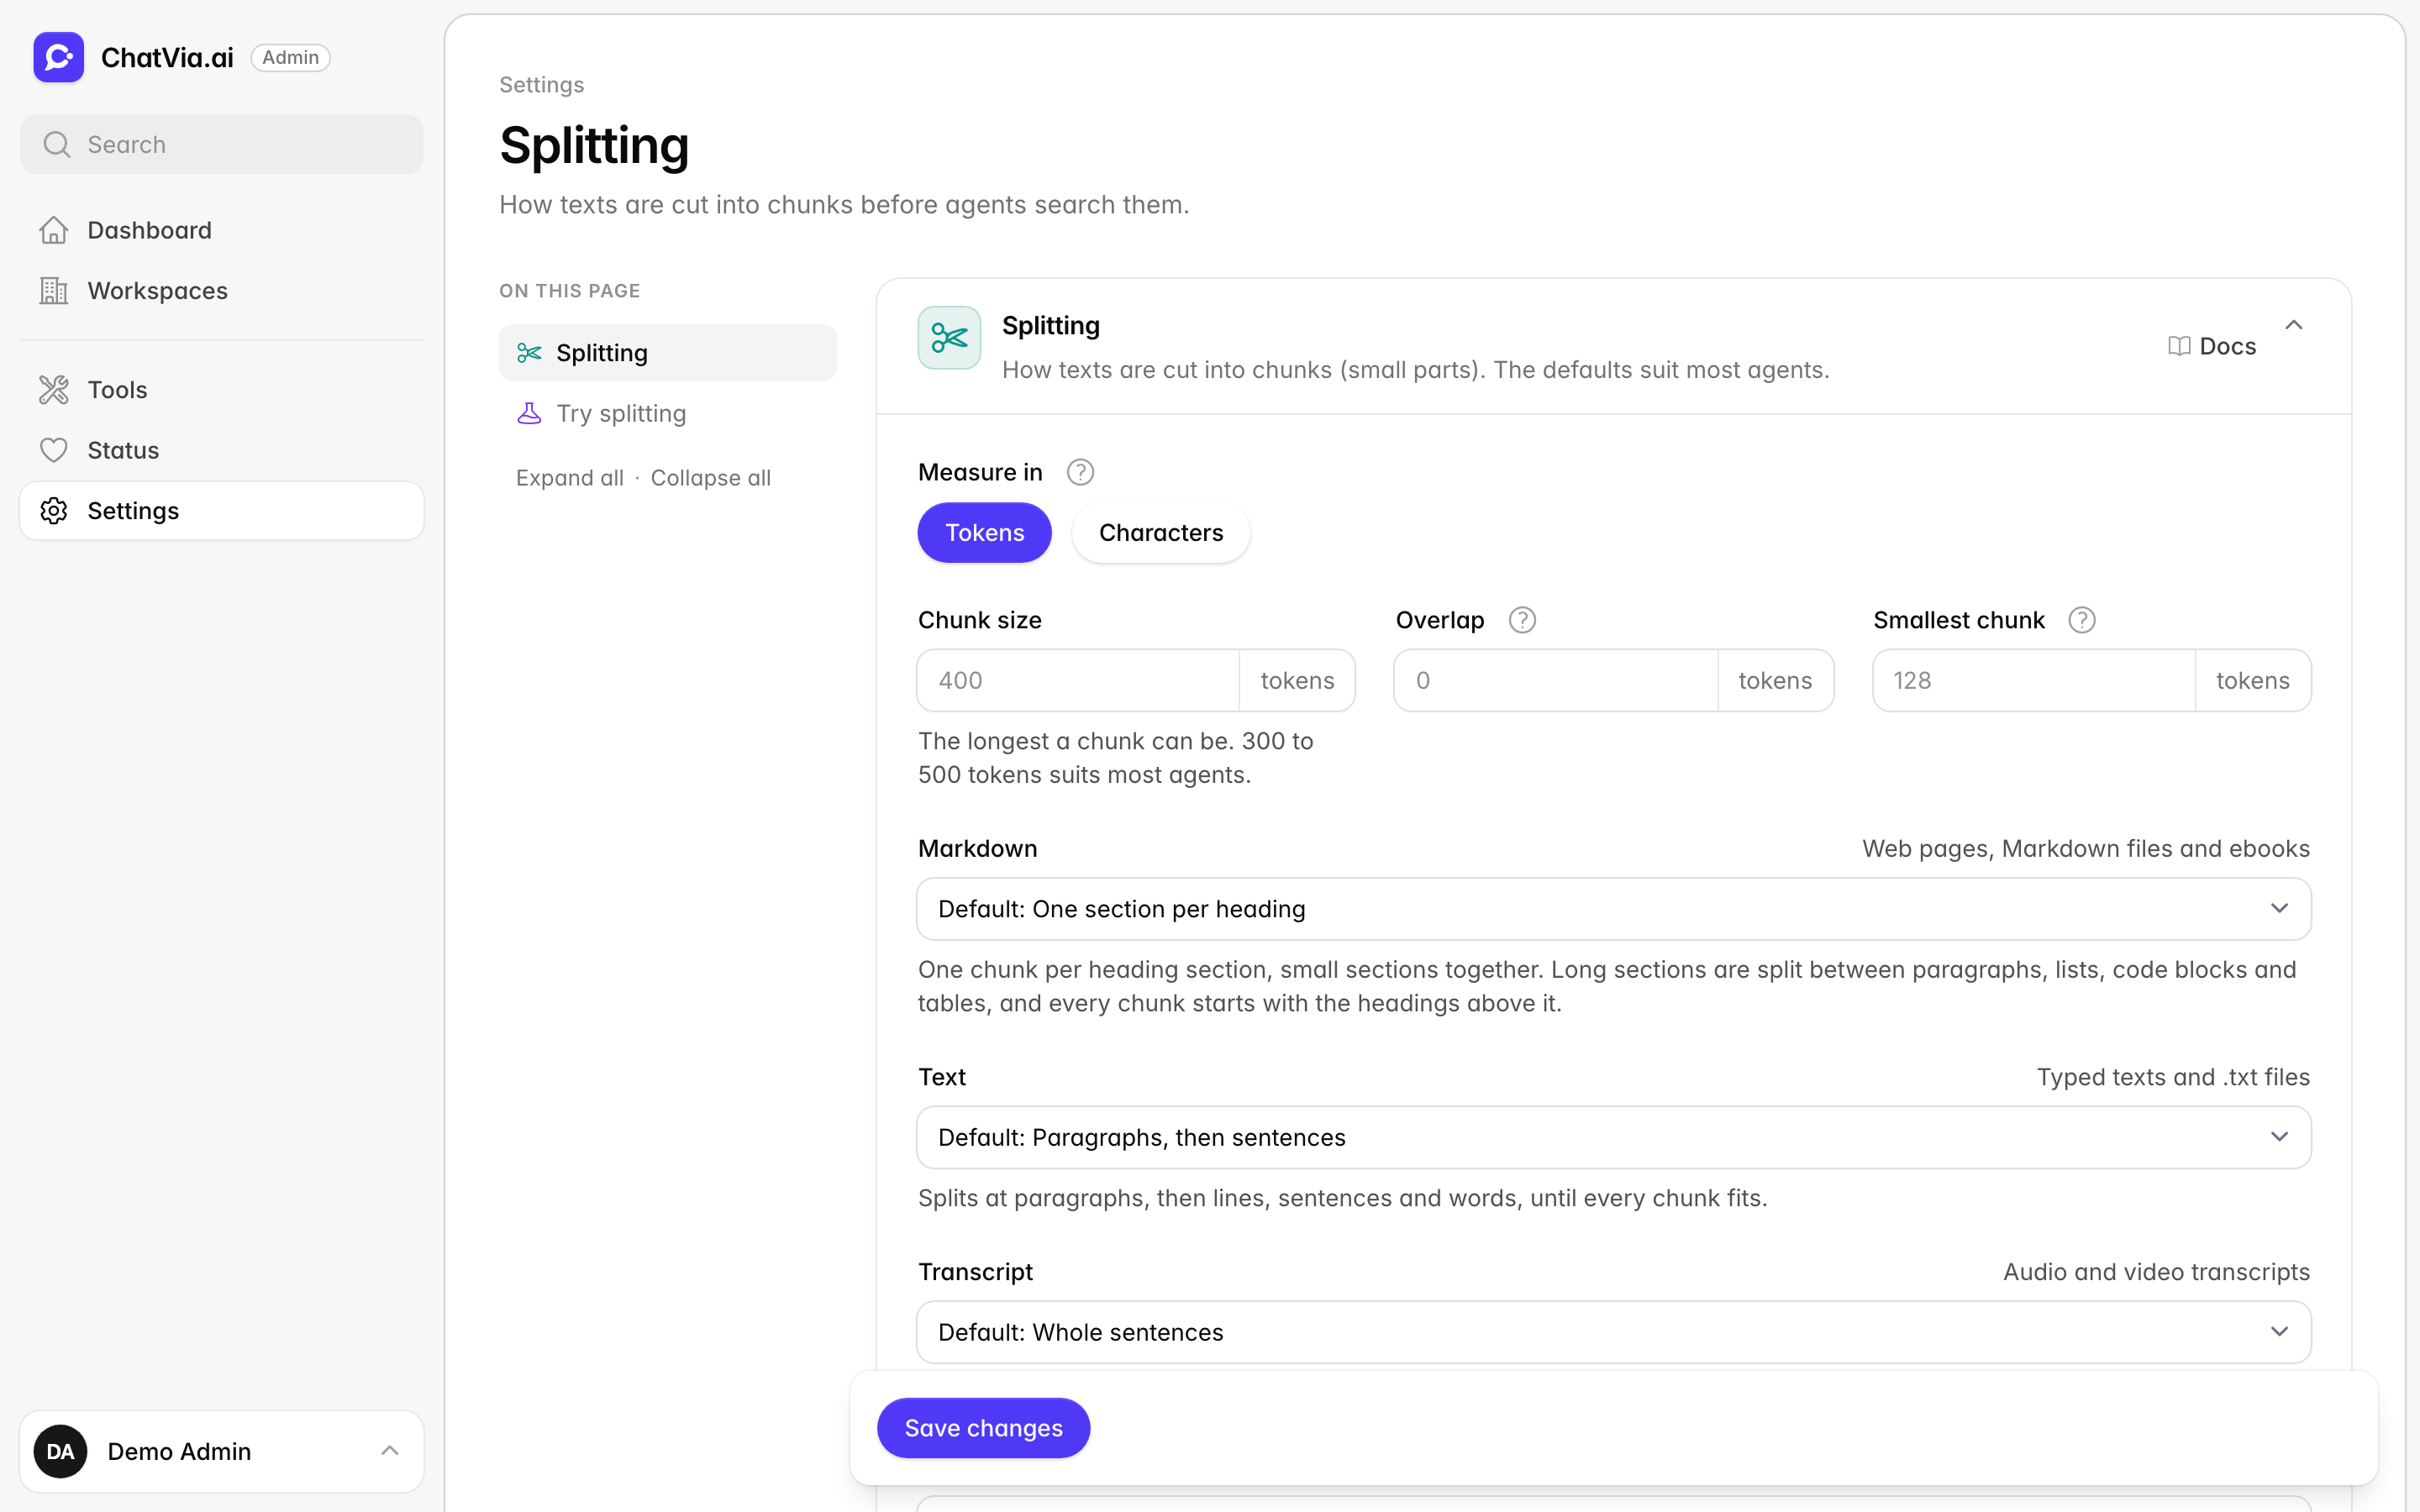Click the Settings breadcrumb

point(541,85)
